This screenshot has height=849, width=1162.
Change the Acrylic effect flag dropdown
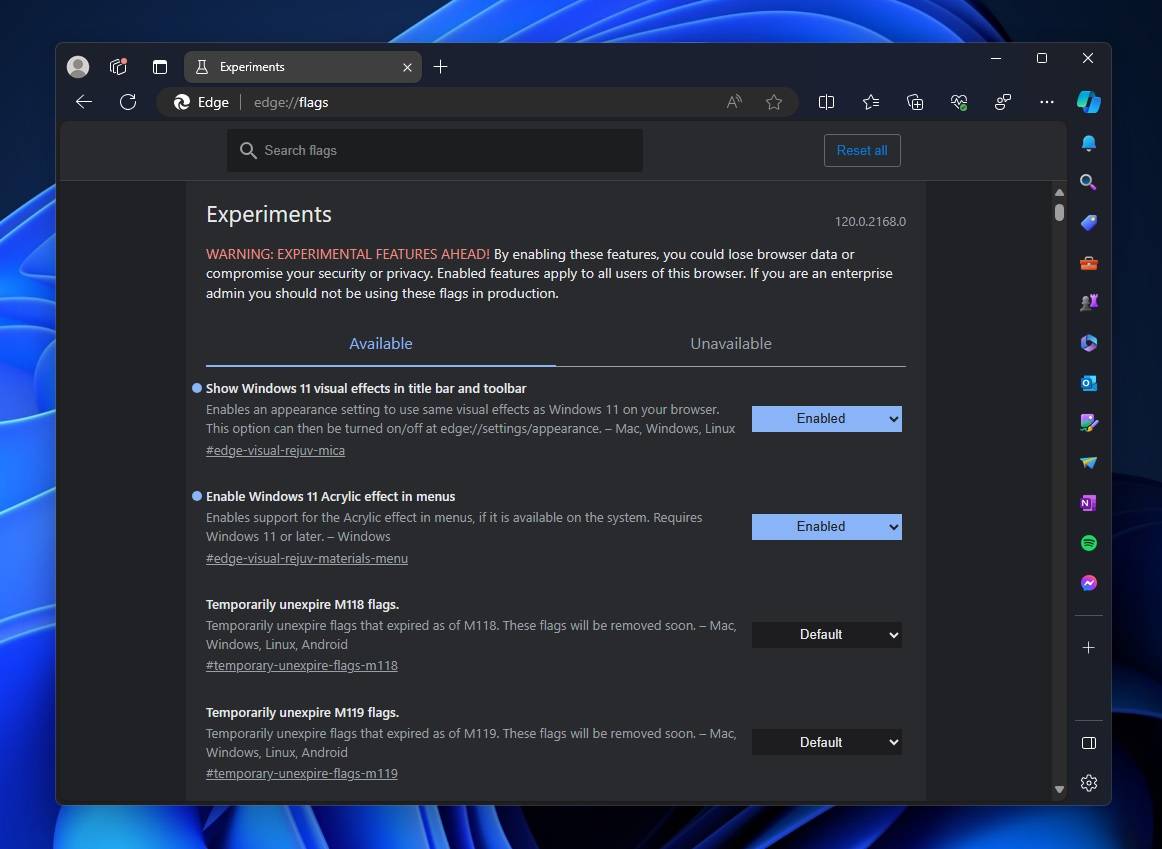click(826, 526)
